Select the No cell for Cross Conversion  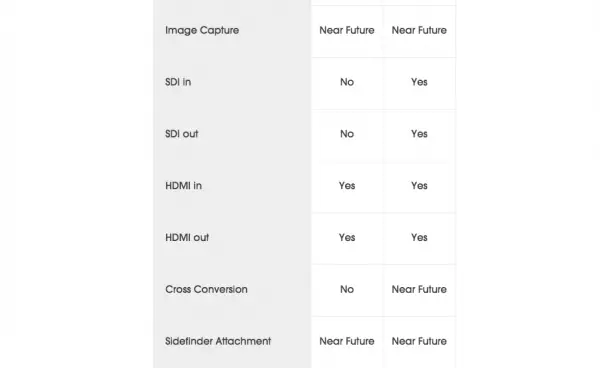(347, 289)
